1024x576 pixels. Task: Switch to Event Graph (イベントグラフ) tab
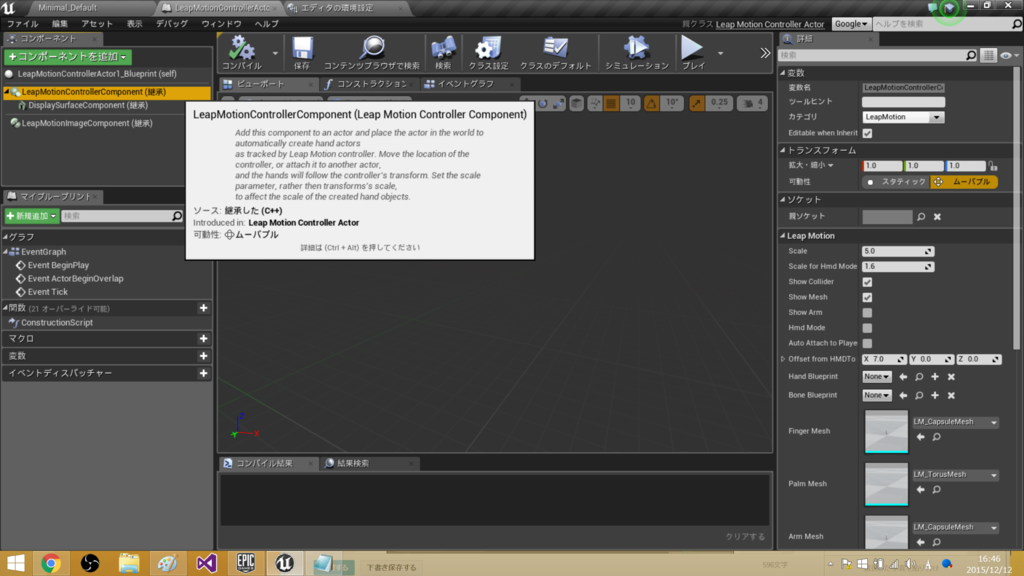pyautogui.click(x=468, y=84)
